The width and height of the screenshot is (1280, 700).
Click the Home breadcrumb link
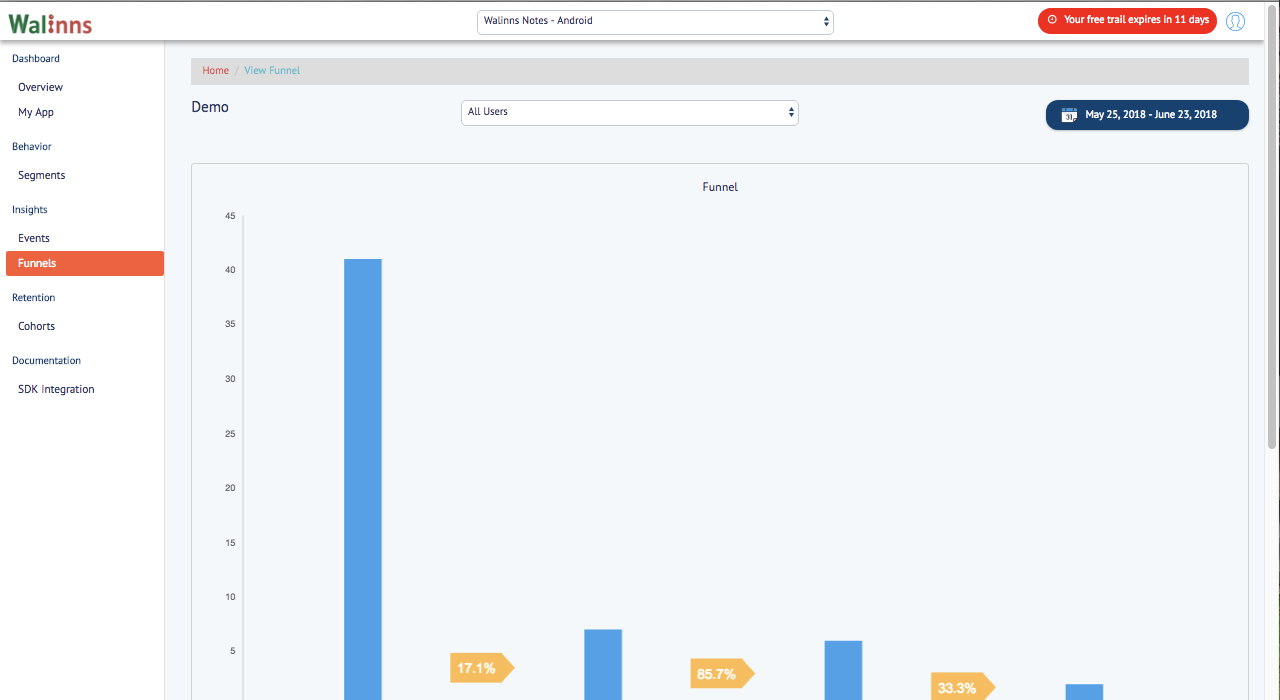215,70
